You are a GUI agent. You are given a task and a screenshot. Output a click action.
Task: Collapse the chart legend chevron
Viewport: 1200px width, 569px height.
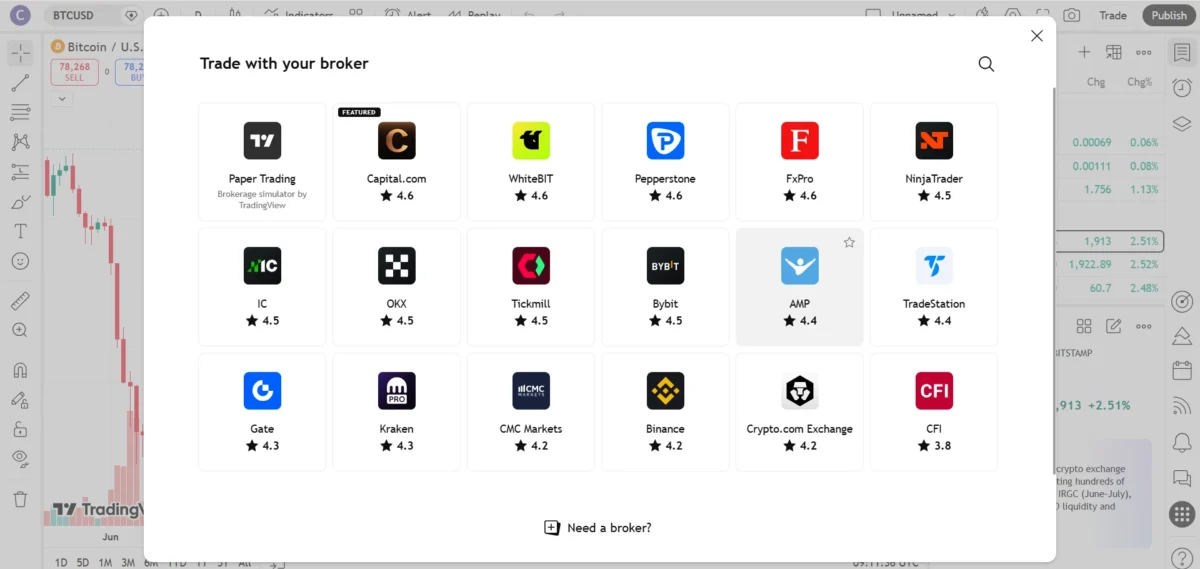63,99
